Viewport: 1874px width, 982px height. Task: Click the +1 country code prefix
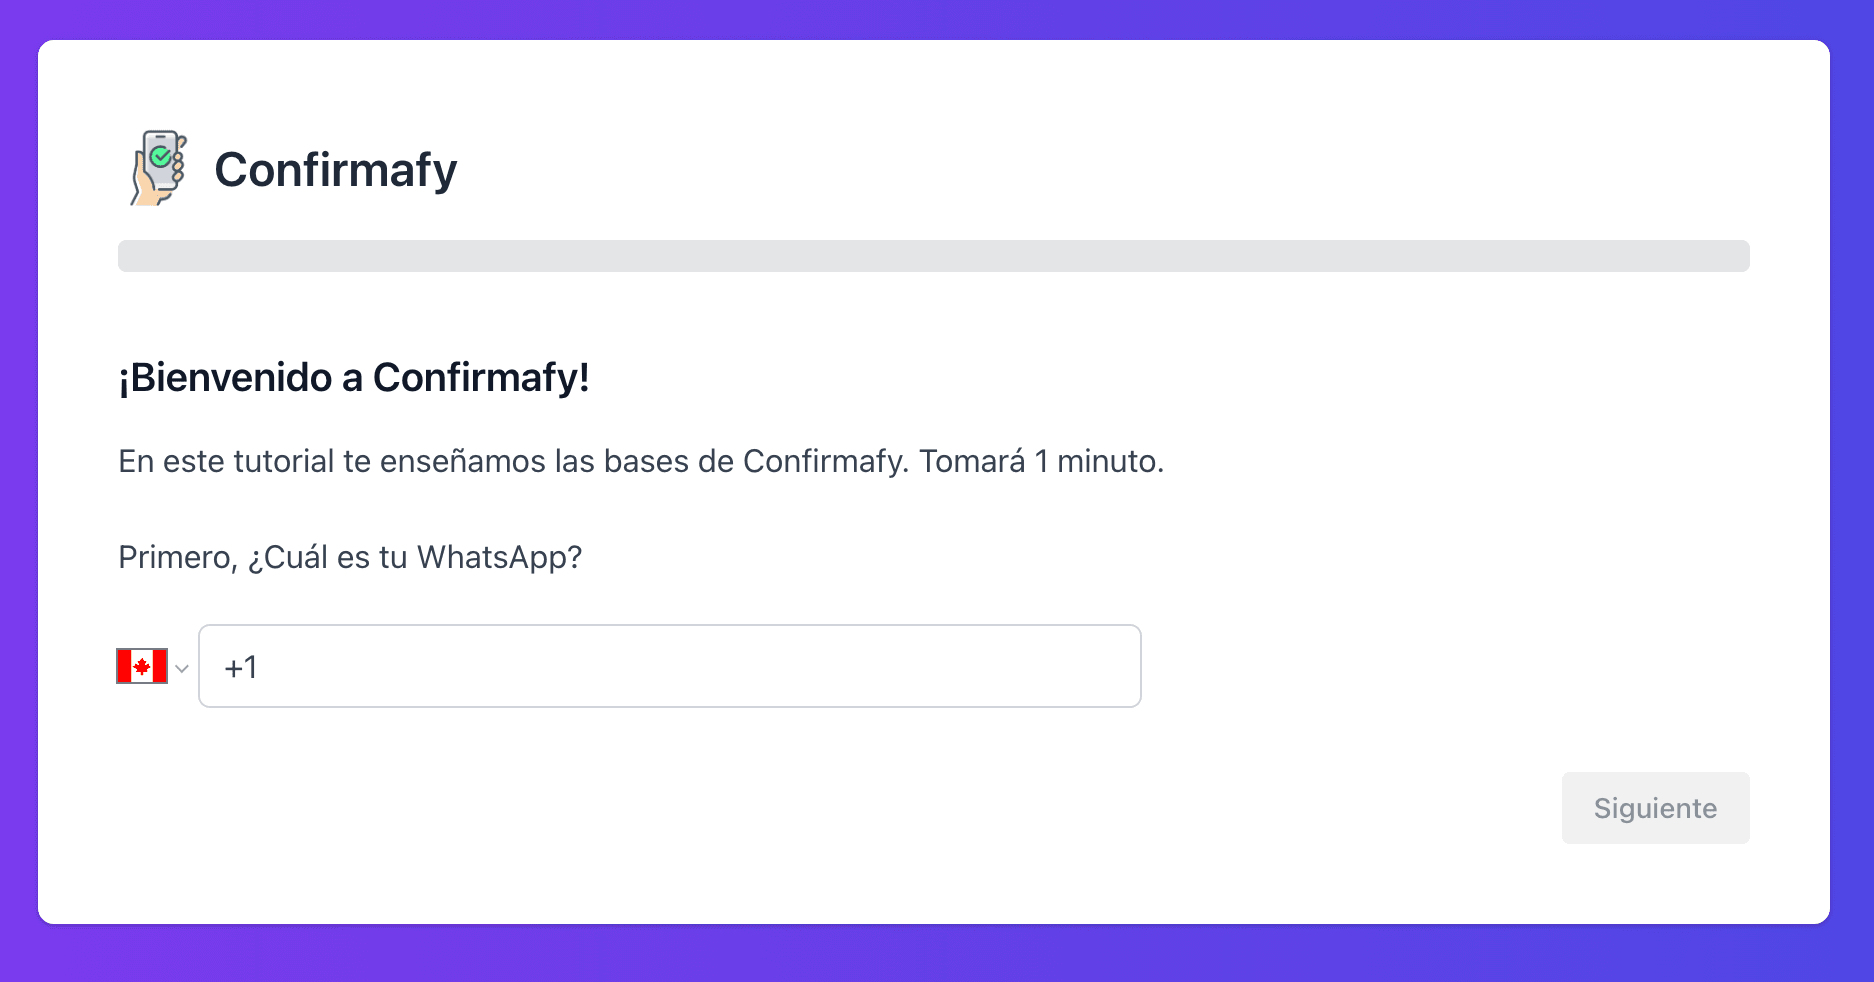[241, 667]
